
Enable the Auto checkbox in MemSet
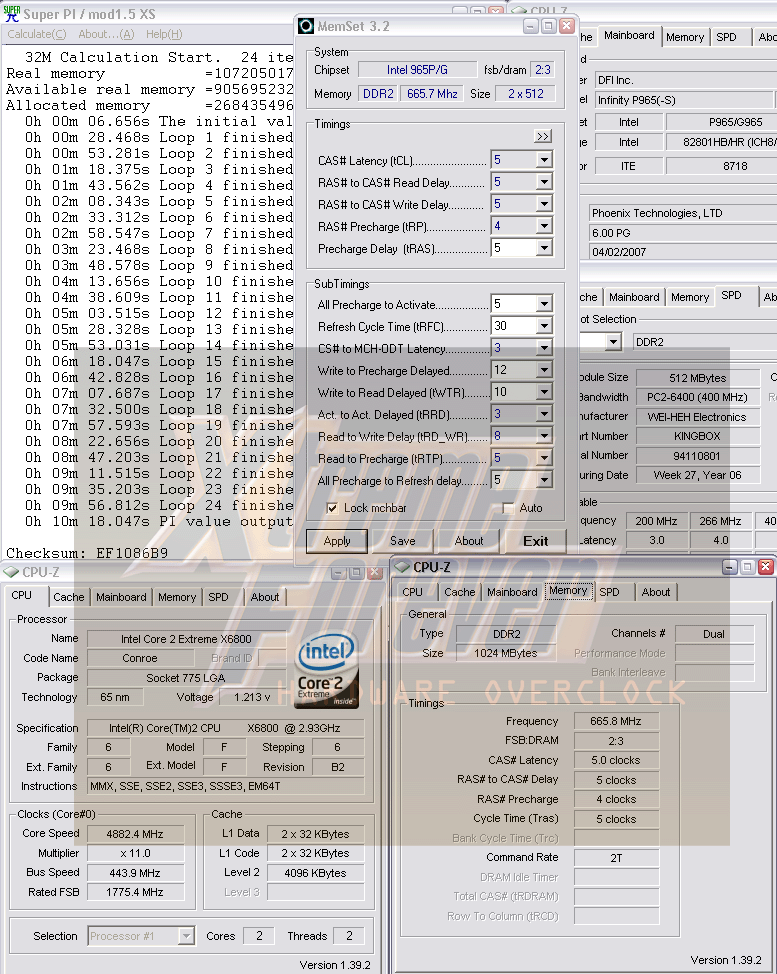pyautogui.click(x=508, y=508)
